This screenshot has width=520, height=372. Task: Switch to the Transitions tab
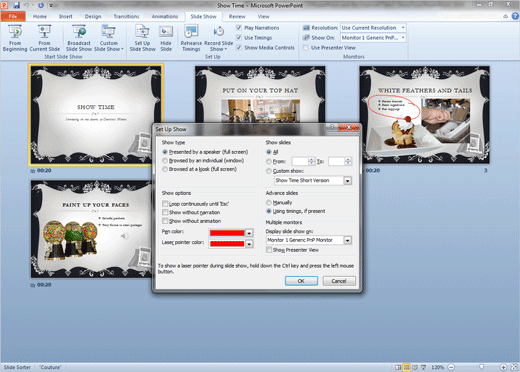(x=126, y=16)
